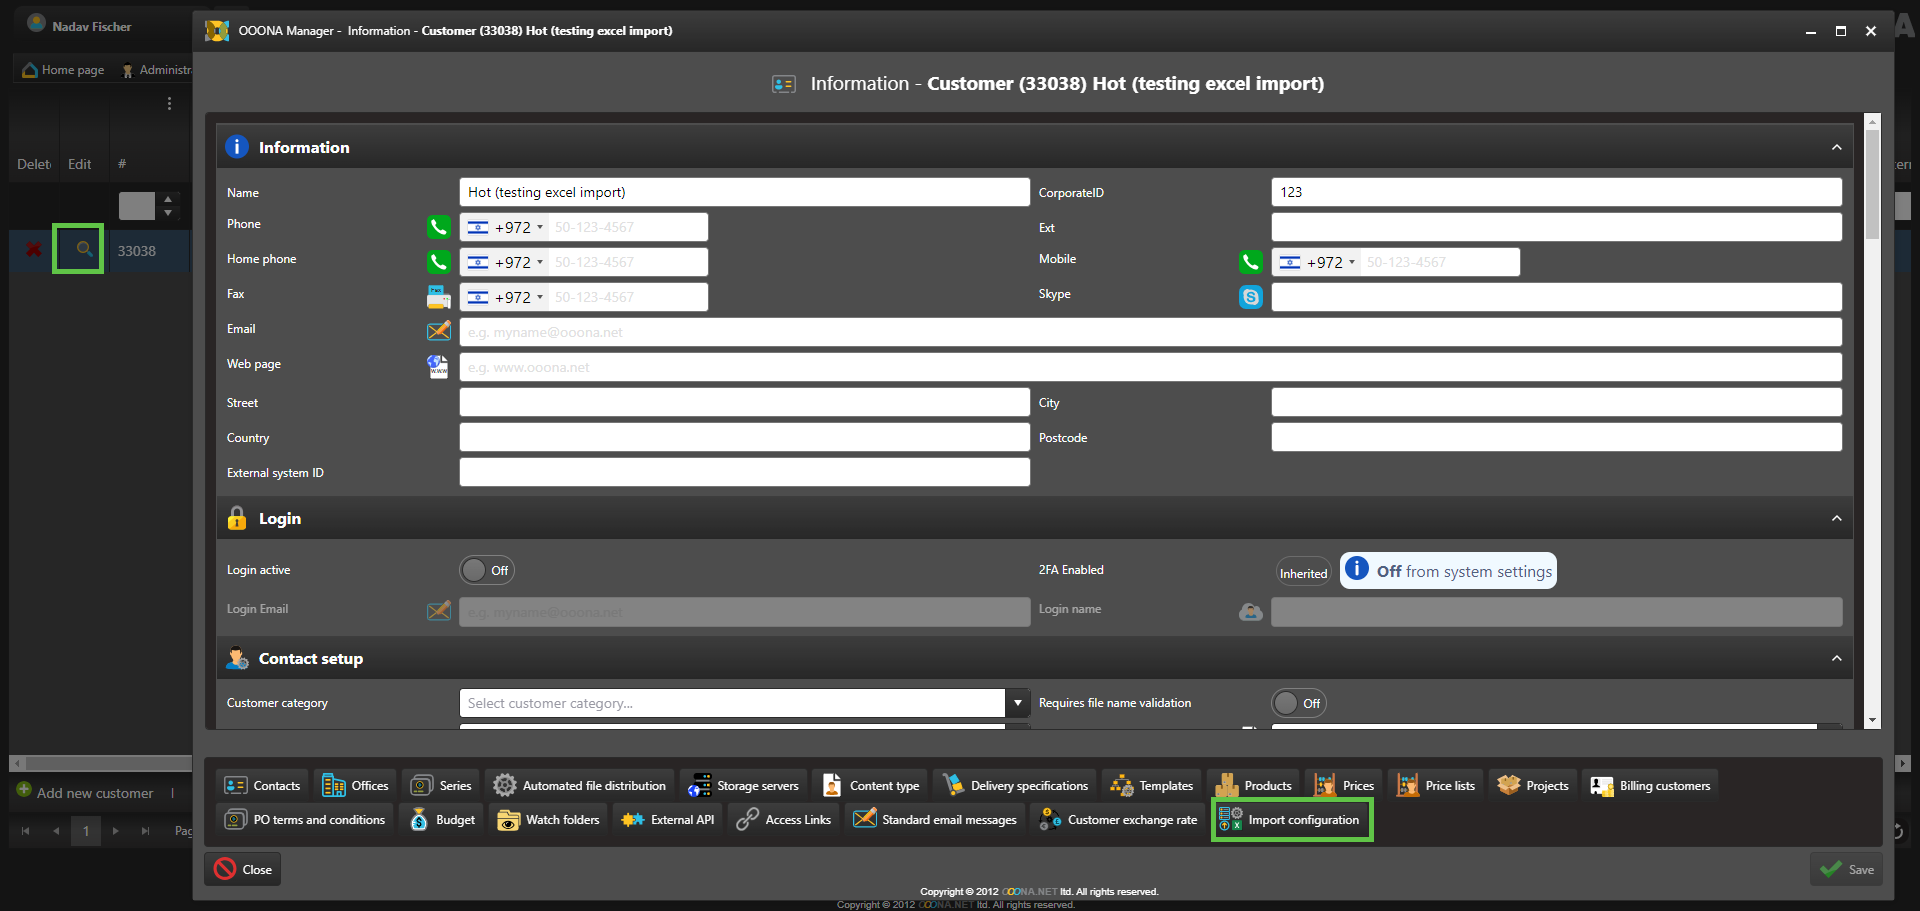
Task: Click the fax machine icon
Action: [x=438, y=297]
